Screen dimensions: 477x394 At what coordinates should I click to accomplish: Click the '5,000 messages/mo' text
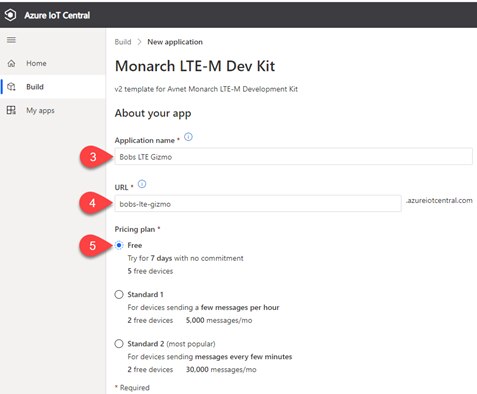[x=219, y=320]
